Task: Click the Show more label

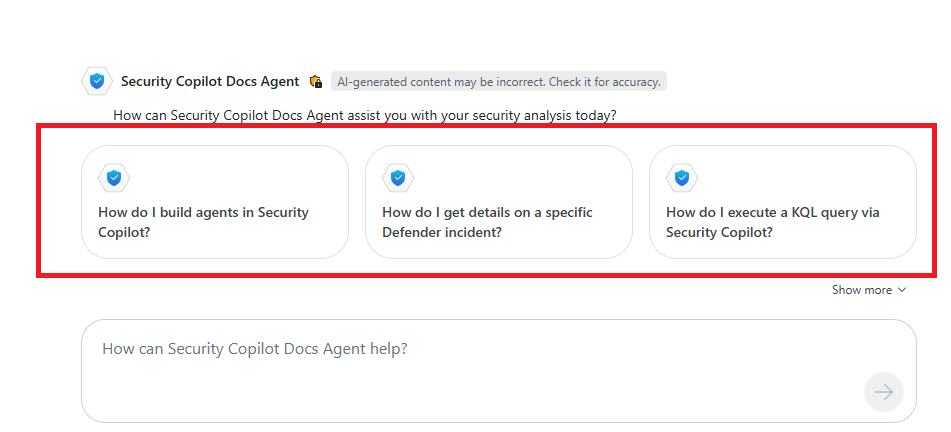Action: (861, 290)
